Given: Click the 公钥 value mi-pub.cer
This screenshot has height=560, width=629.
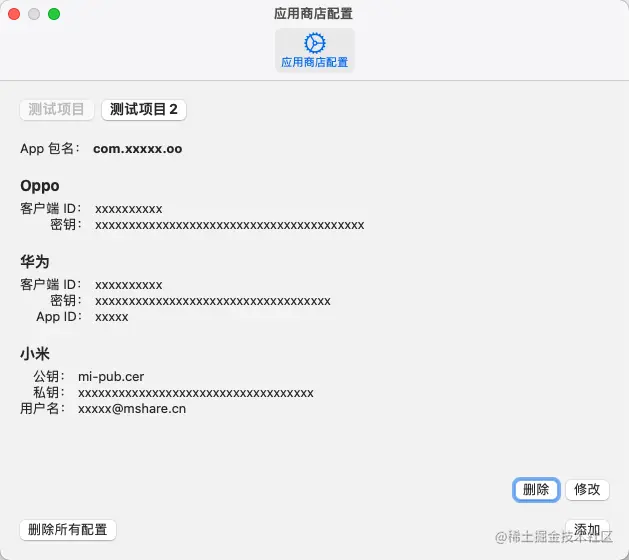Looking at the screenshot, I should coord(111,377).
